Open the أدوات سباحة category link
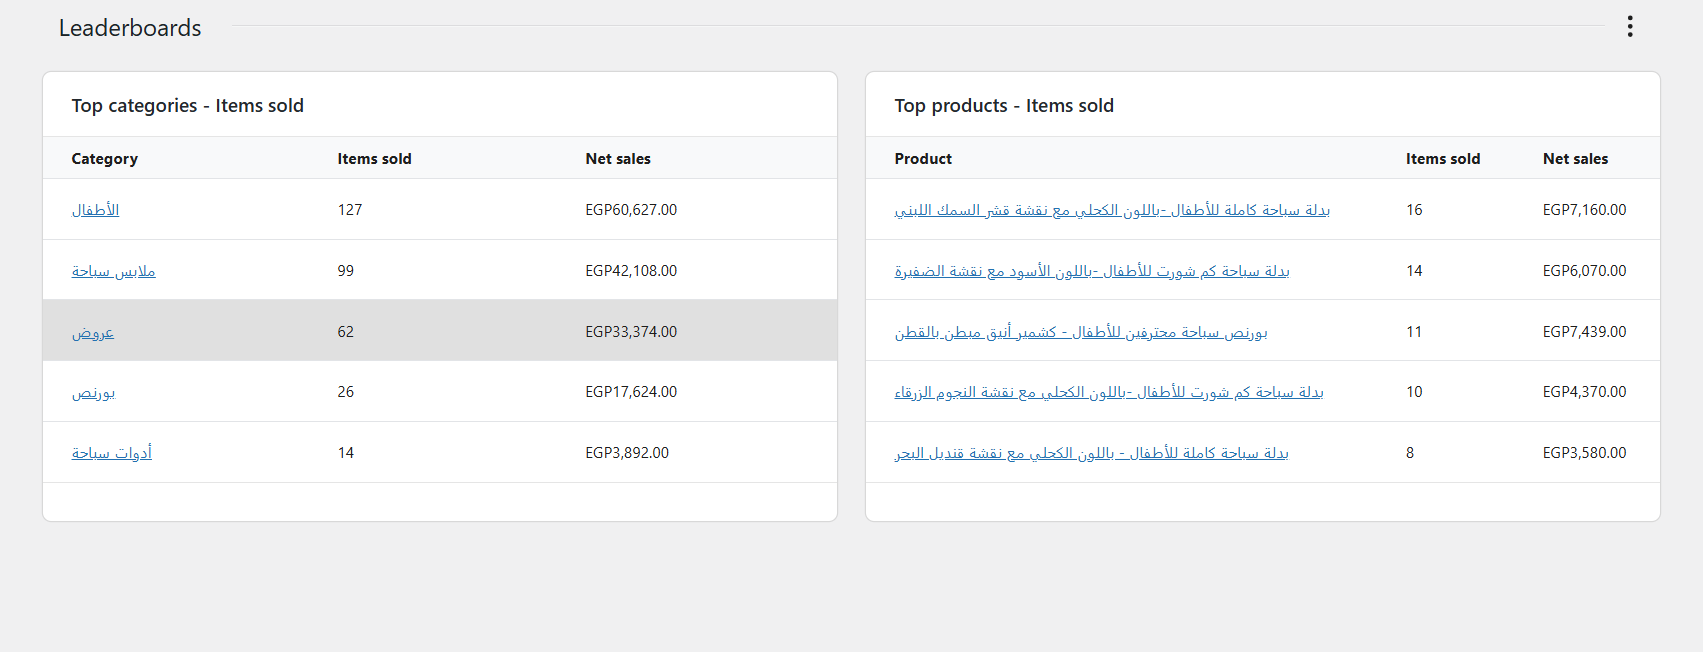 [x=112, y=453]
